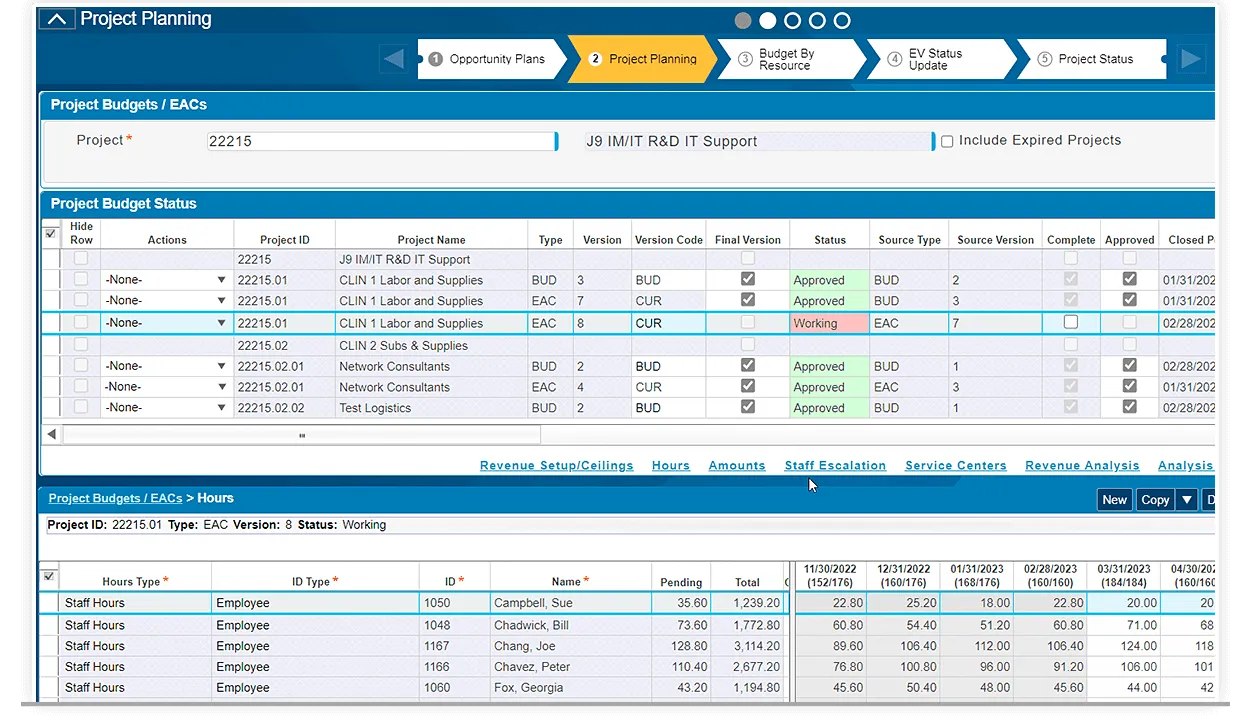This screenshot has width=1251, height=726.
Task: Click select-all icon in Project Budget Status header
Action: 51,234
